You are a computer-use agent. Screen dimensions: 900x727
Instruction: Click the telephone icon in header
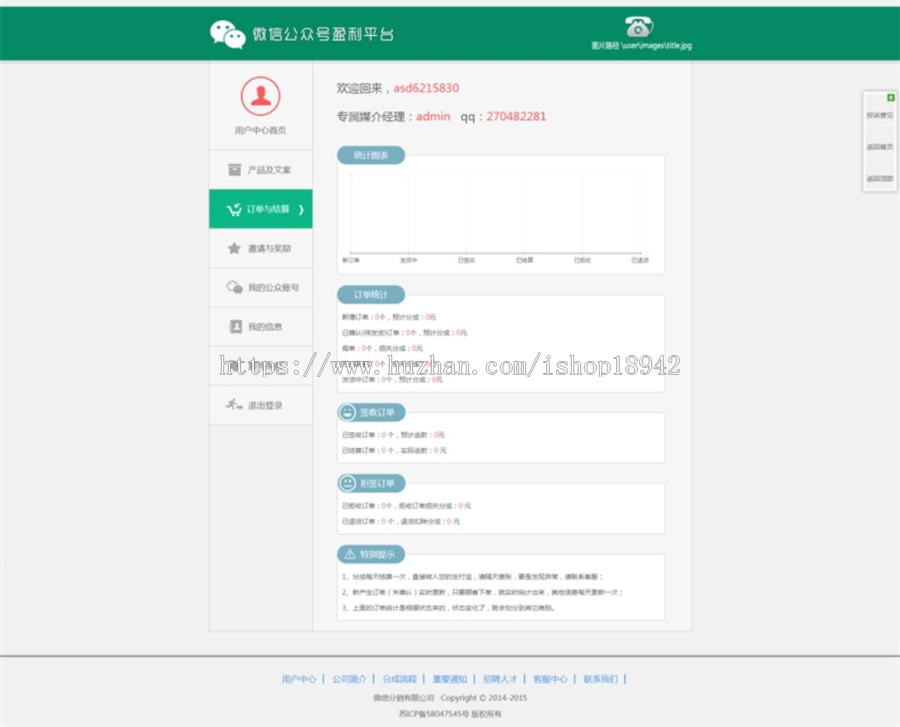[x=639, y=26]
